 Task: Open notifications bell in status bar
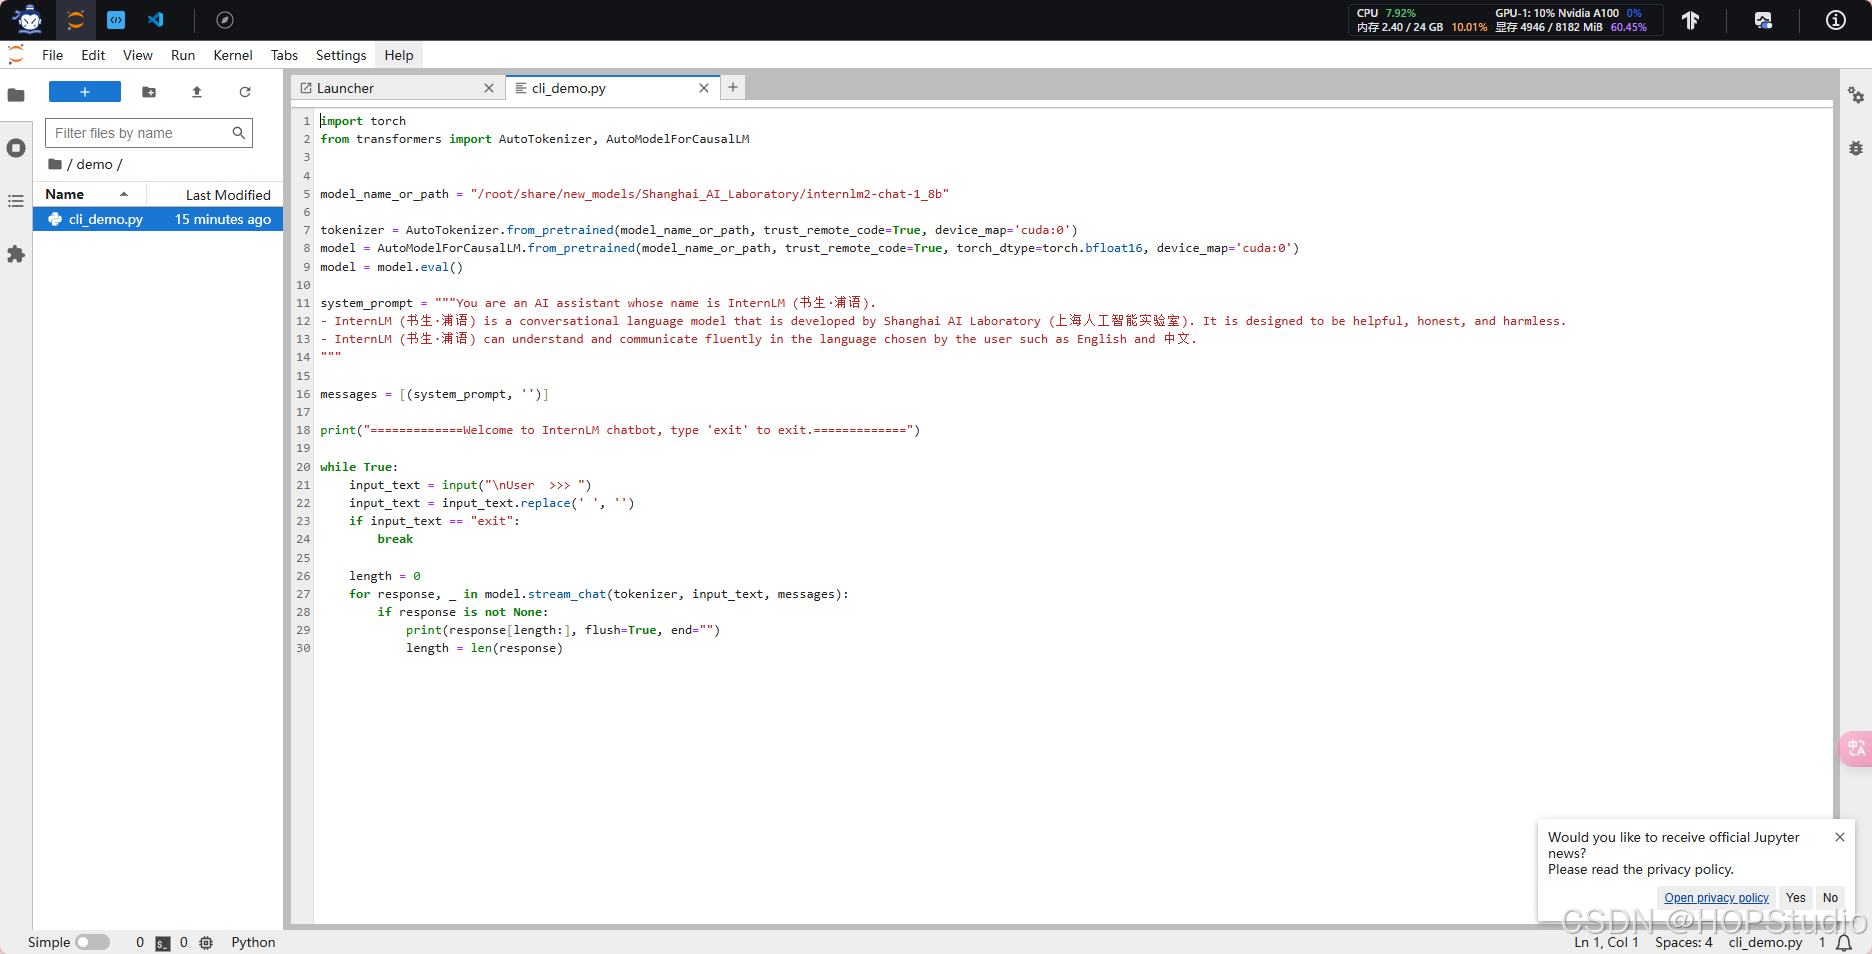[1844, 943]
